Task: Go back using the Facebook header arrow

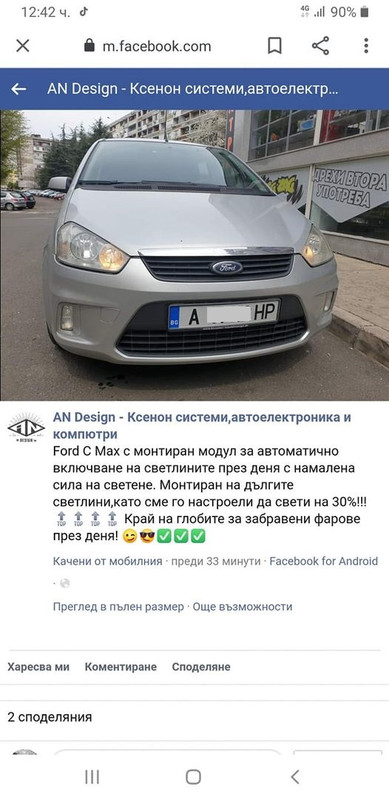Action: [19, 89]
